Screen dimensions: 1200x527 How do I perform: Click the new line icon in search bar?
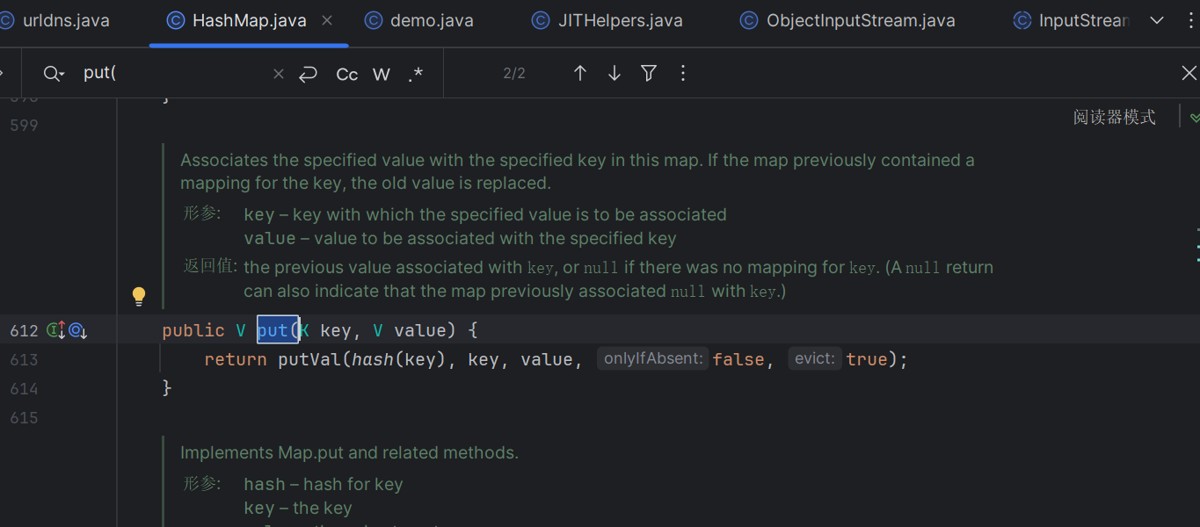click(308, 74)
